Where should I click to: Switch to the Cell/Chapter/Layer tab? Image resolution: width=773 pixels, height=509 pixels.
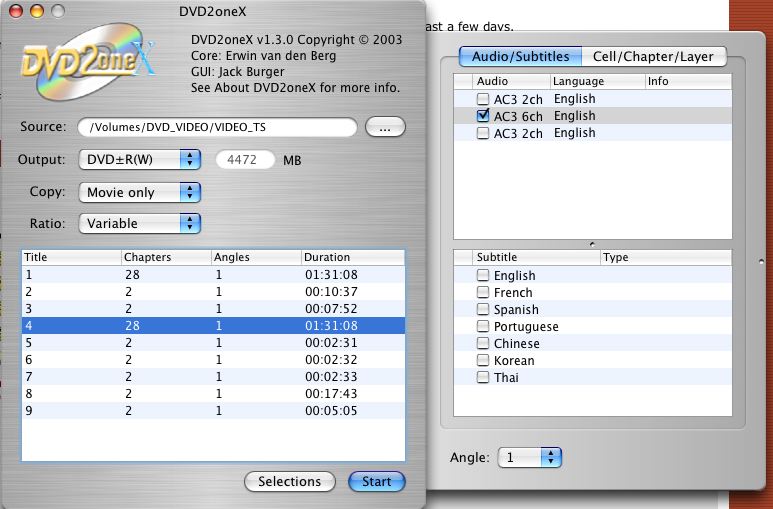(653, 56)
